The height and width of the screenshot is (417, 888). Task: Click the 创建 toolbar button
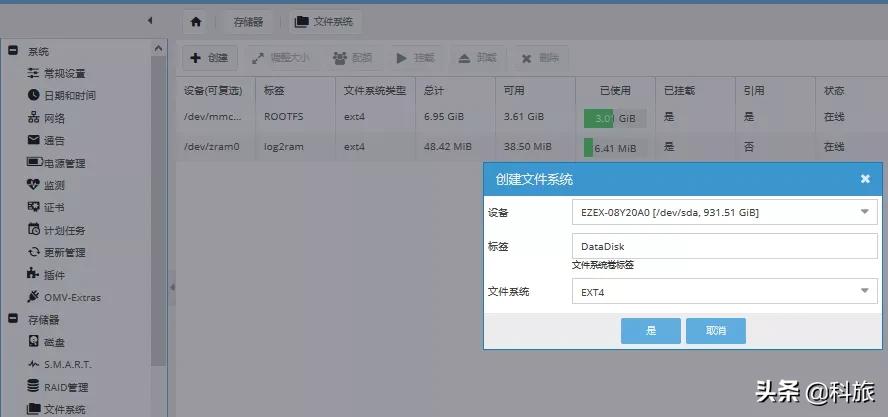(209, 58)
